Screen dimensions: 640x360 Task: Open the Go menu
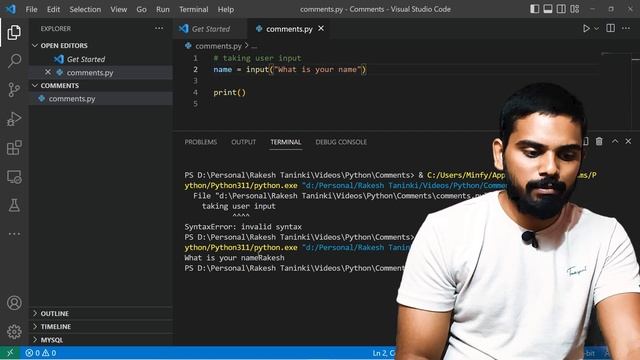pos(142,9)
